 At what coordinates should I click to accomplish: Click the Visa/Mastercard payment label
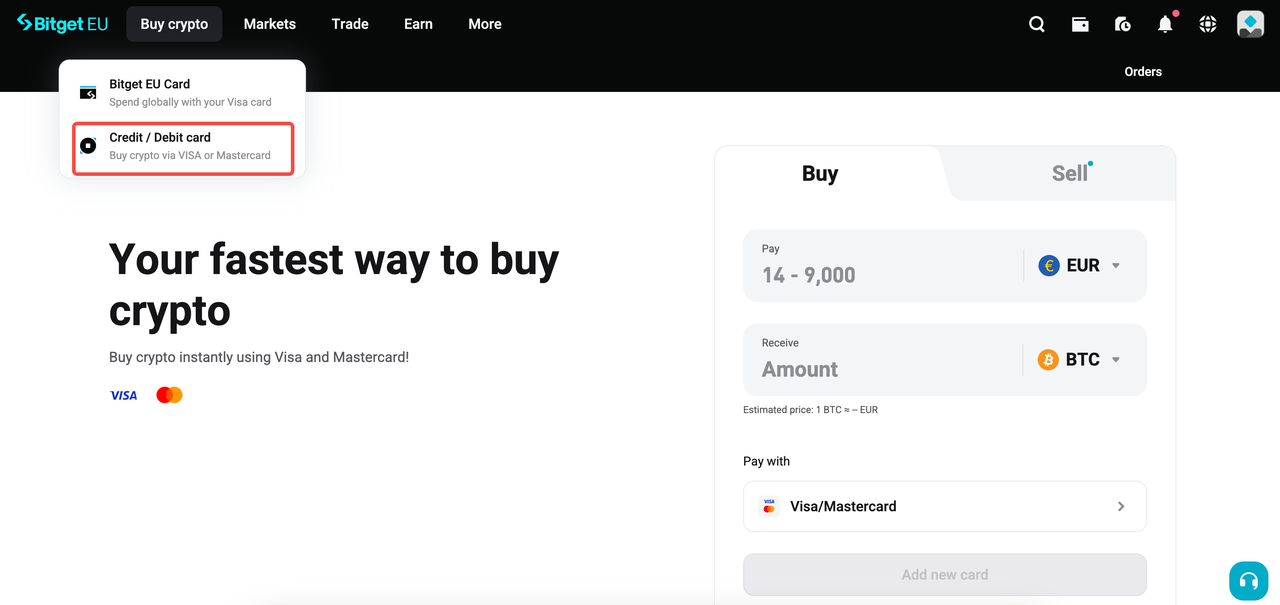[x=843, y=506]
